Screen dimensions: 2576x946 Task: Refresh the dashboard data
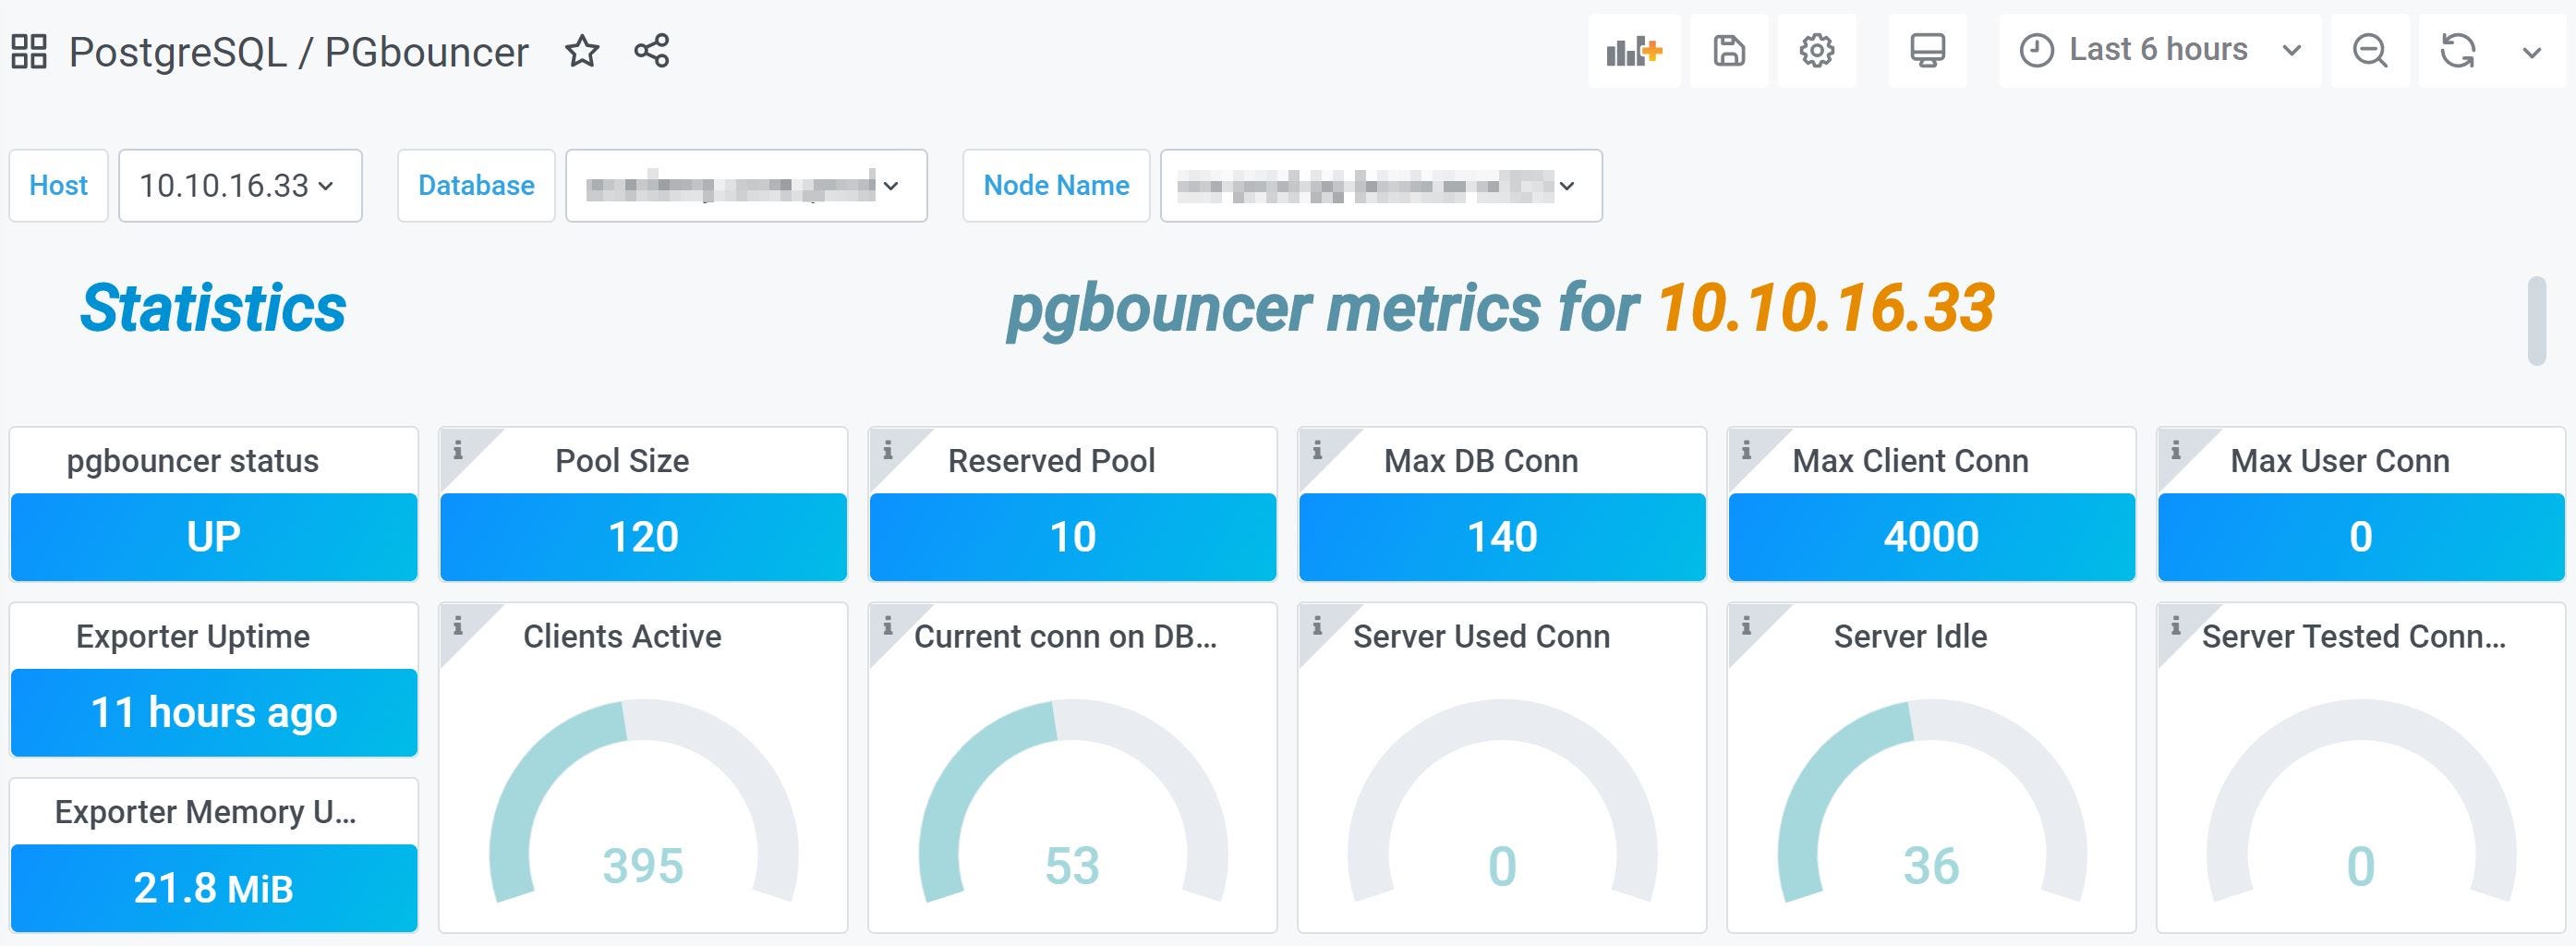(2456, 50)
